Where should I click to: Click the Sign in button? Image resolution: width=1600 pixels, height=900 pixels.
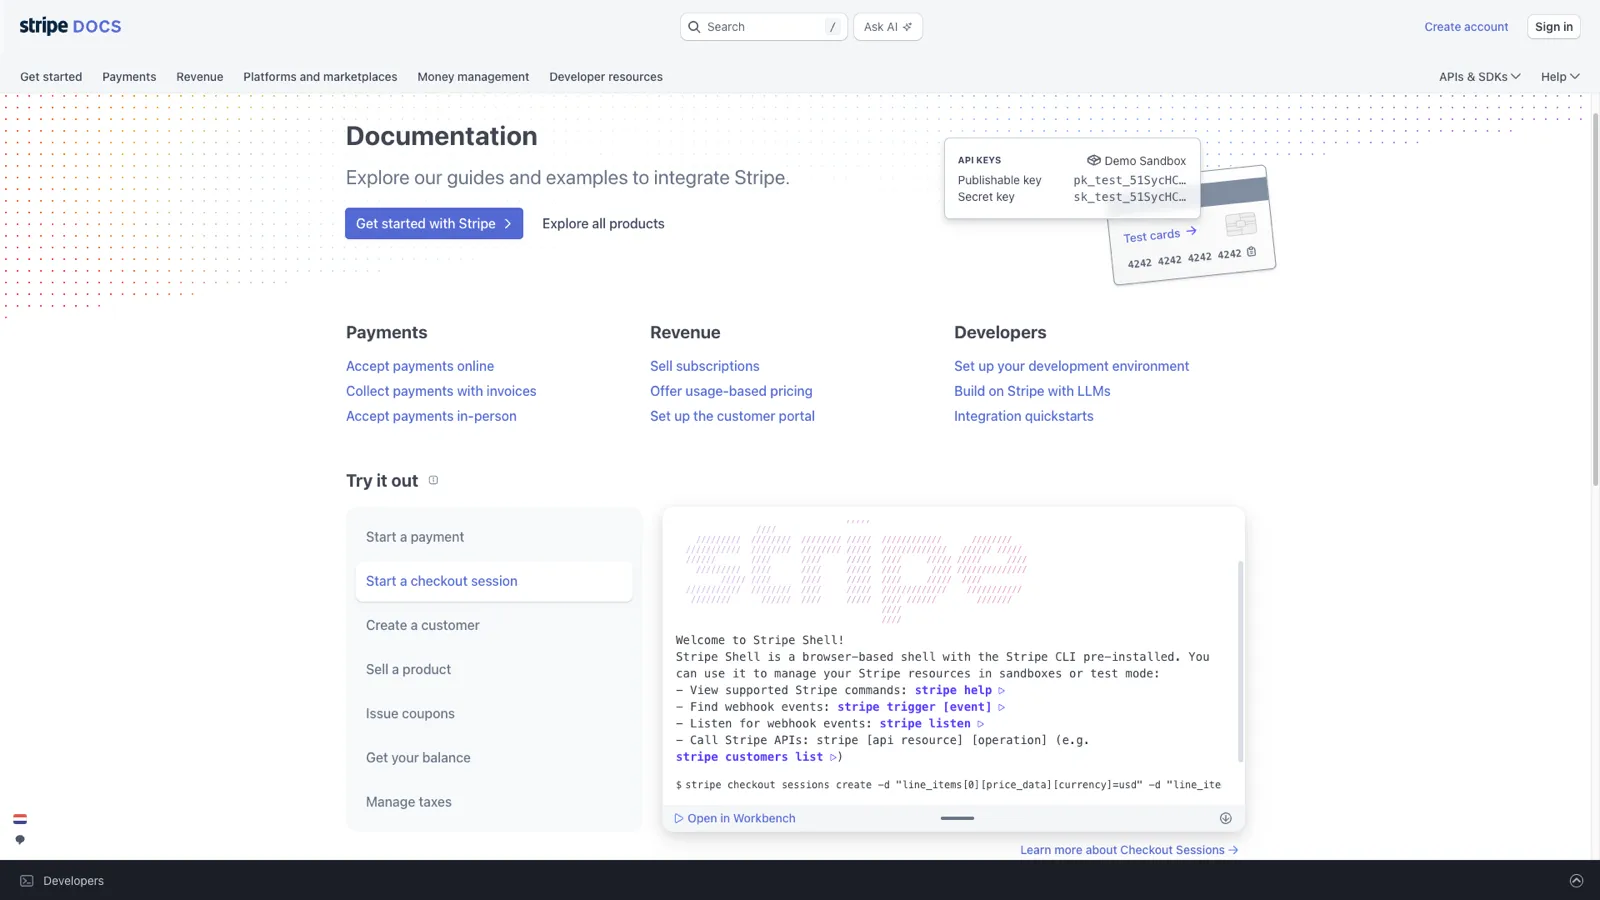tap(1553, 27)
